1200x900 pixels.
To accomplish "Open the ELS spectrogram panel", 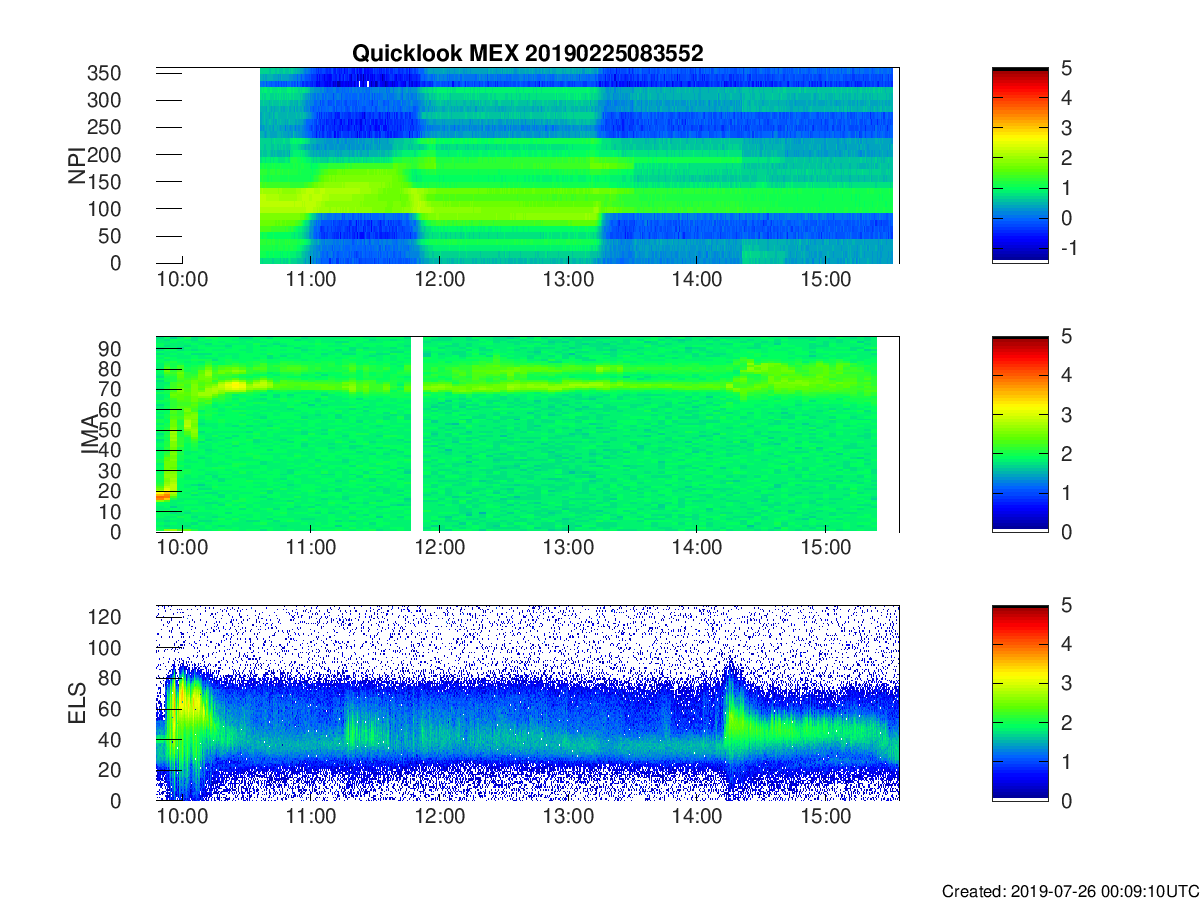I will [x=528, y=703].
